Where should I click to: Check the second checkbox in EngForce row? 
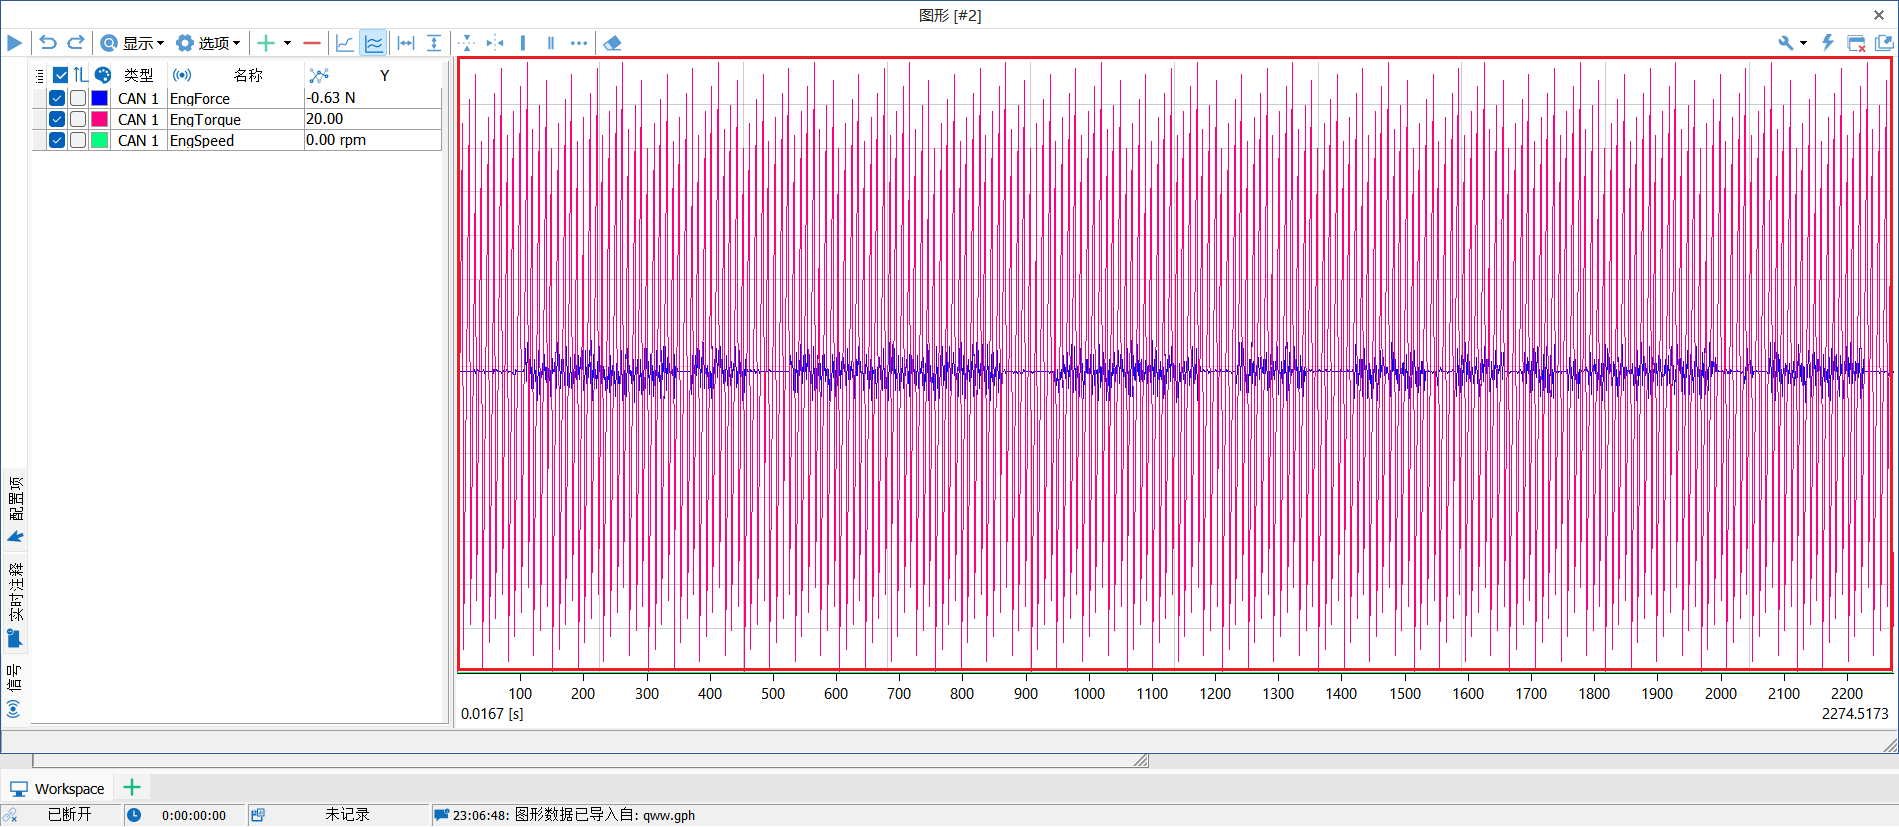point(78,98)
